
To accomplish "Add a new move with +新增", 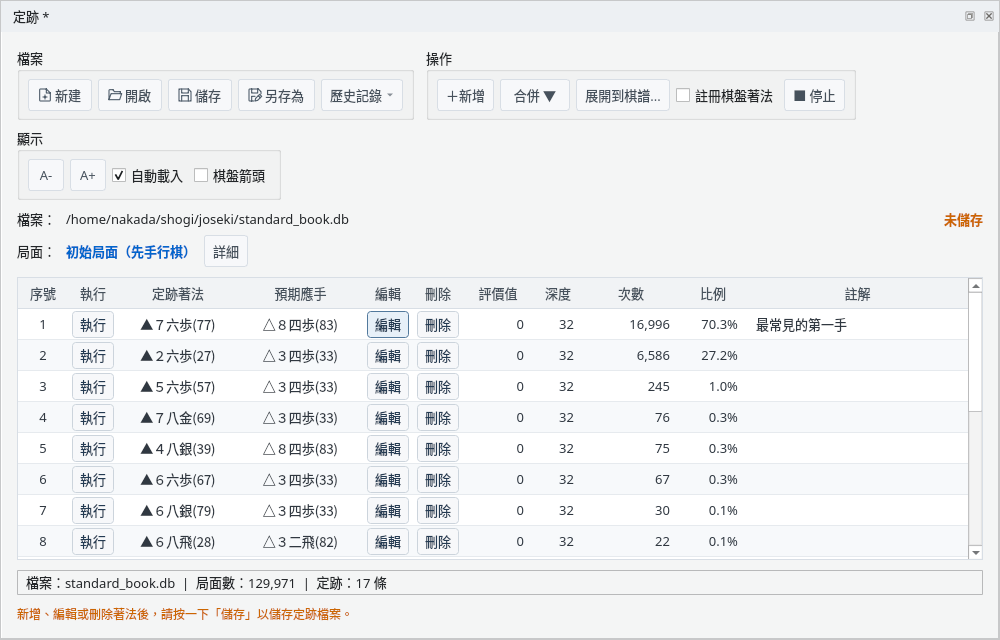I will point(466,96).
